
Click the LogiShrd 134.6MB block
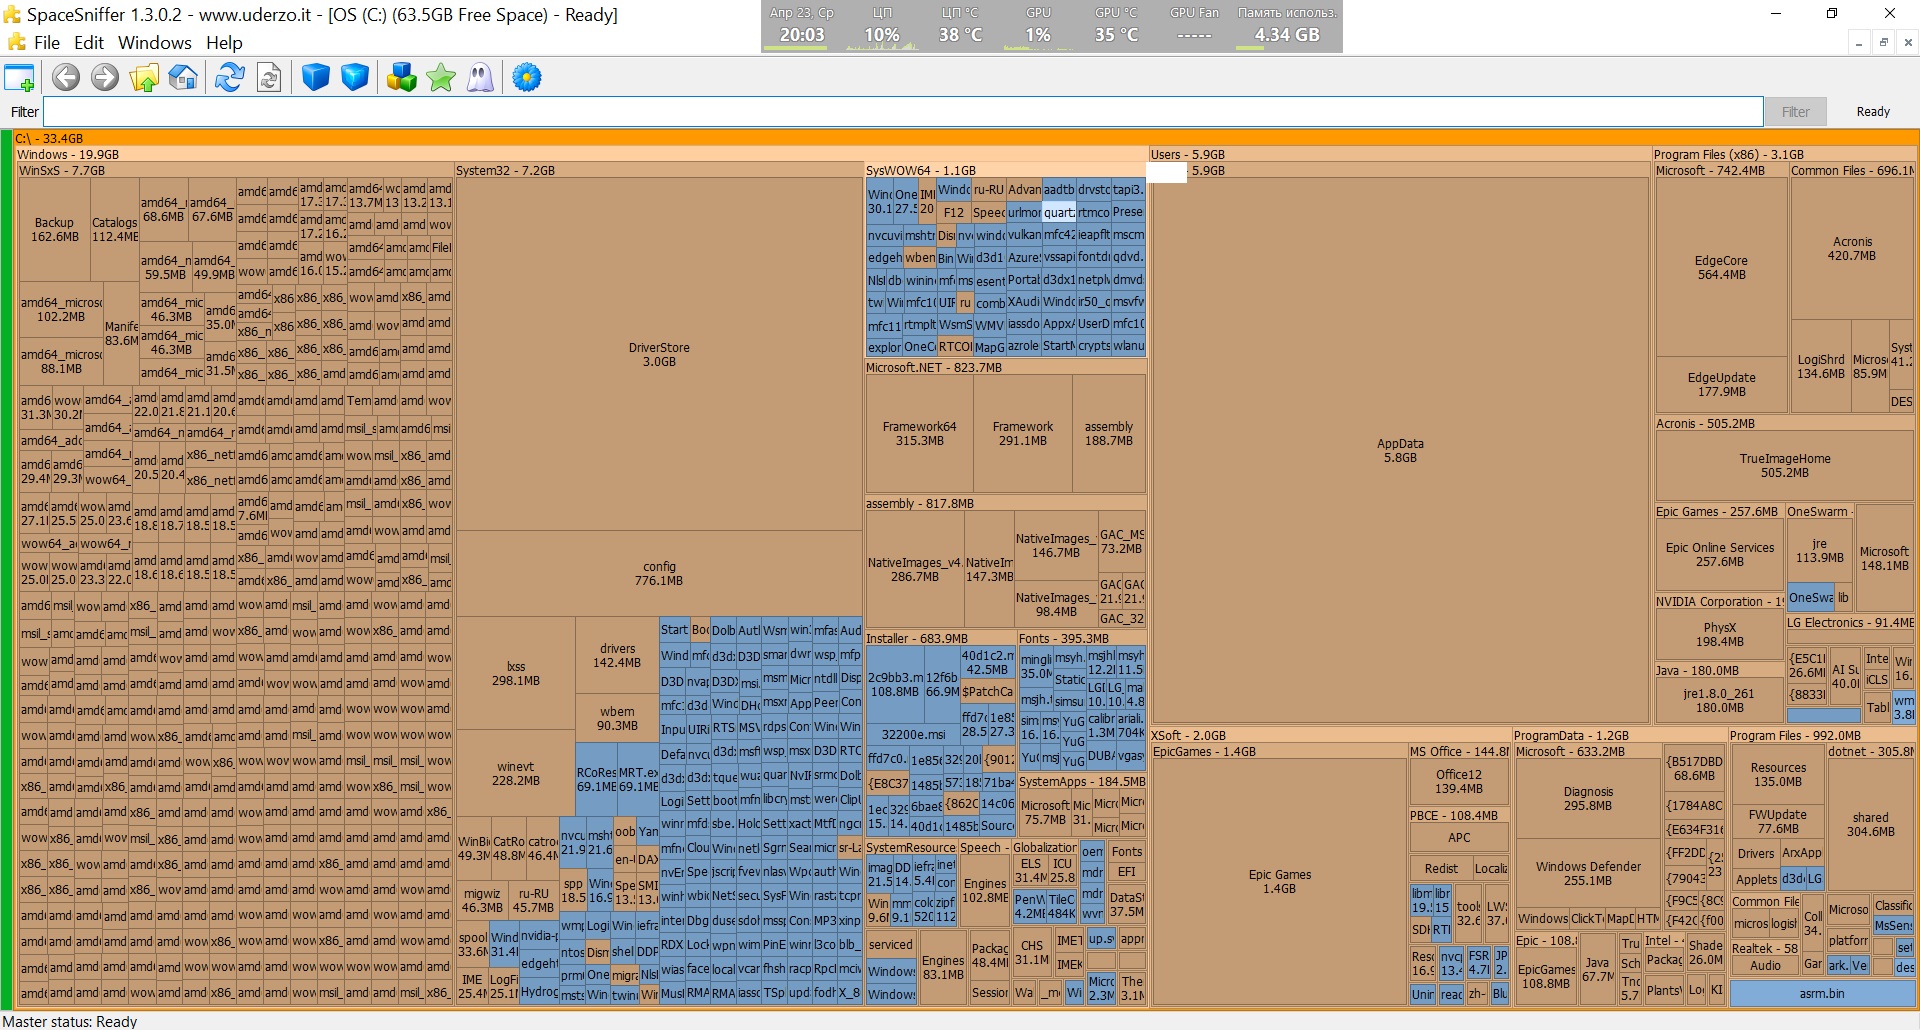[x=1821, y=366]
